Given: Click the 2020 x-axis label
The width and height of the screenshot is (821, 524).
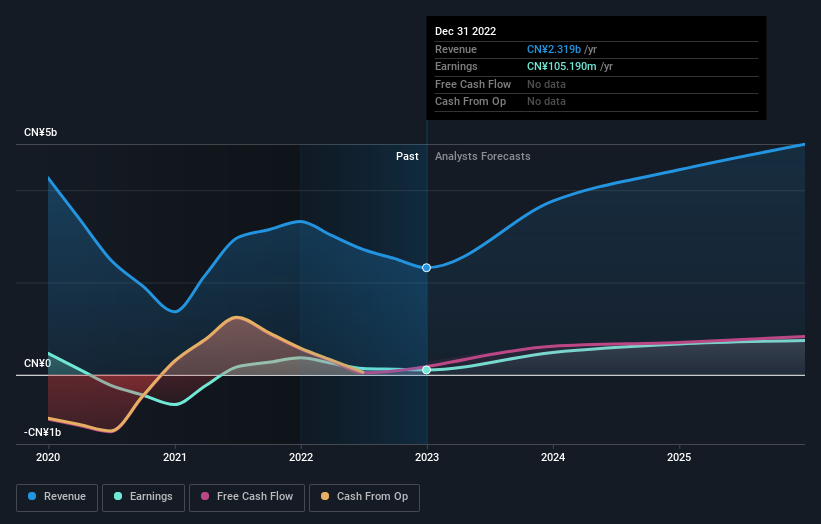Looking at the screenshot, I should [x=48, y=458].
